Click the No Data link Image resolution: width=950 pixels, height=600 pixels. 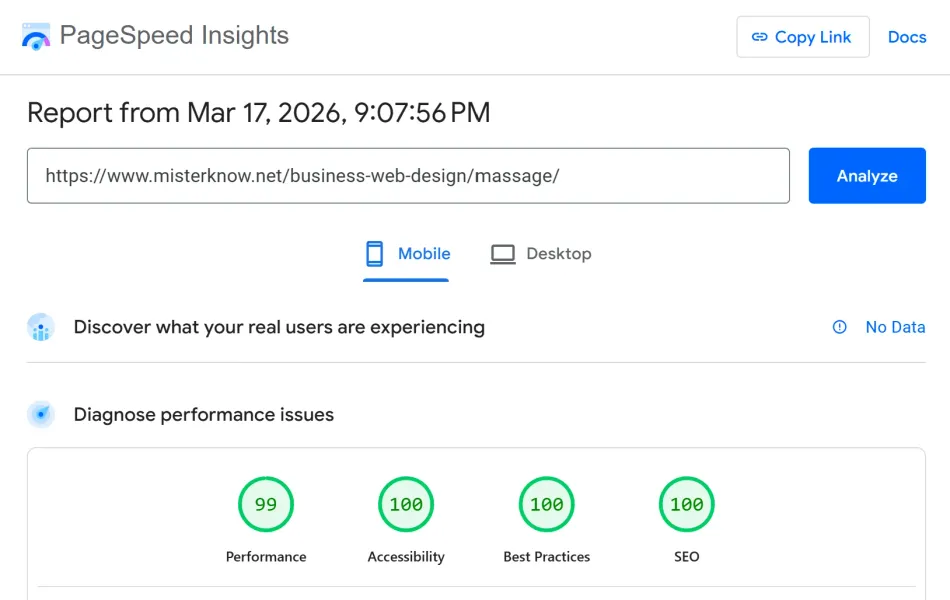895,327
